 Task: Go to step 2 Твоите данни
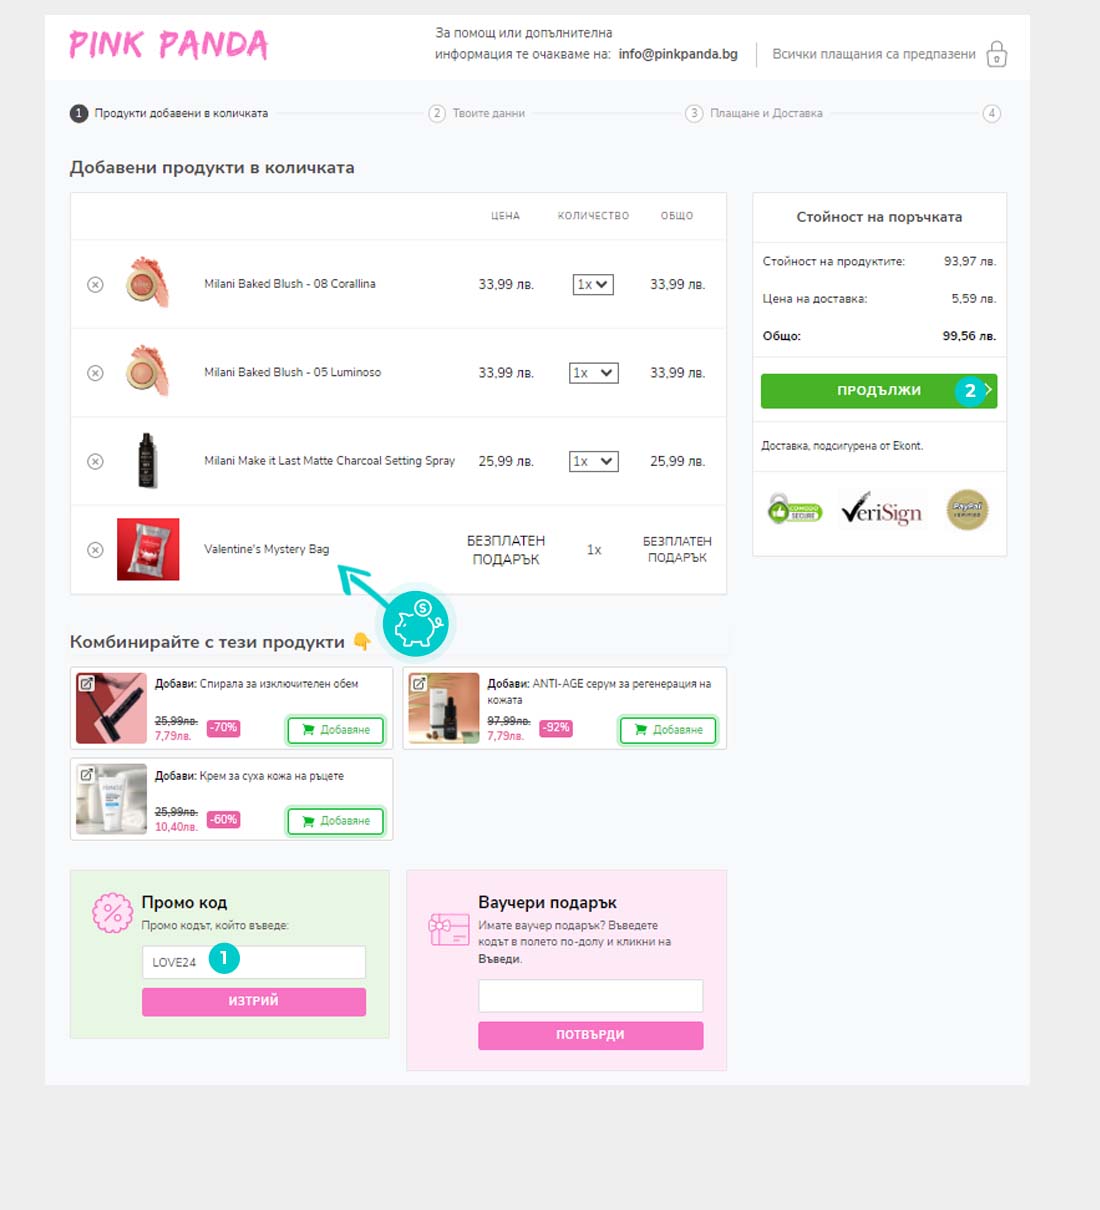[477, 113]
